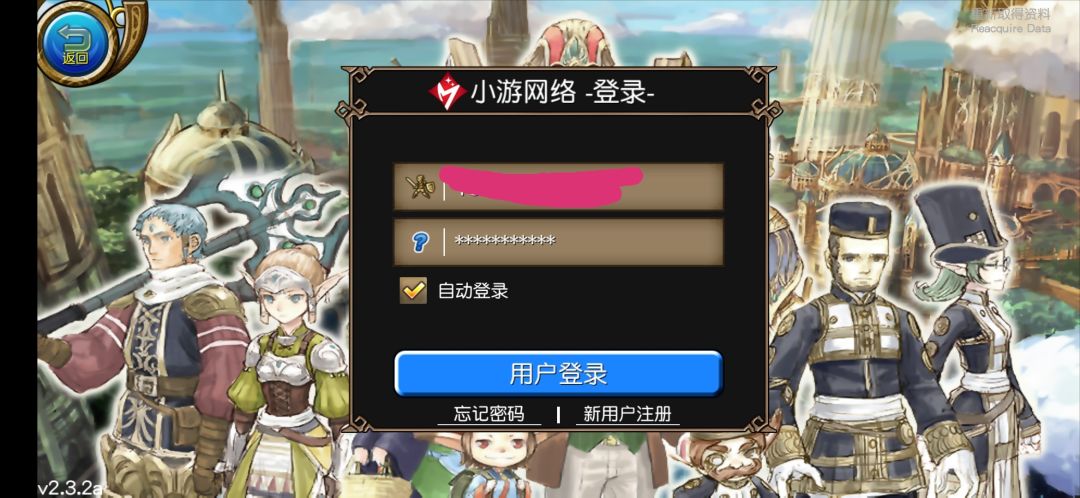Focus the username input field
Viewport: 1080px width, 498px height.
click(559, 187)
